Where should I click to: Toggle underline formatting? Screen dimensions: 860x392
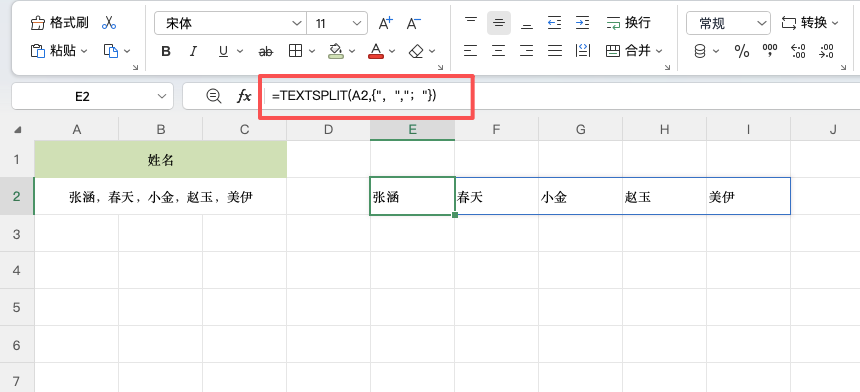[x=223, y=52]
